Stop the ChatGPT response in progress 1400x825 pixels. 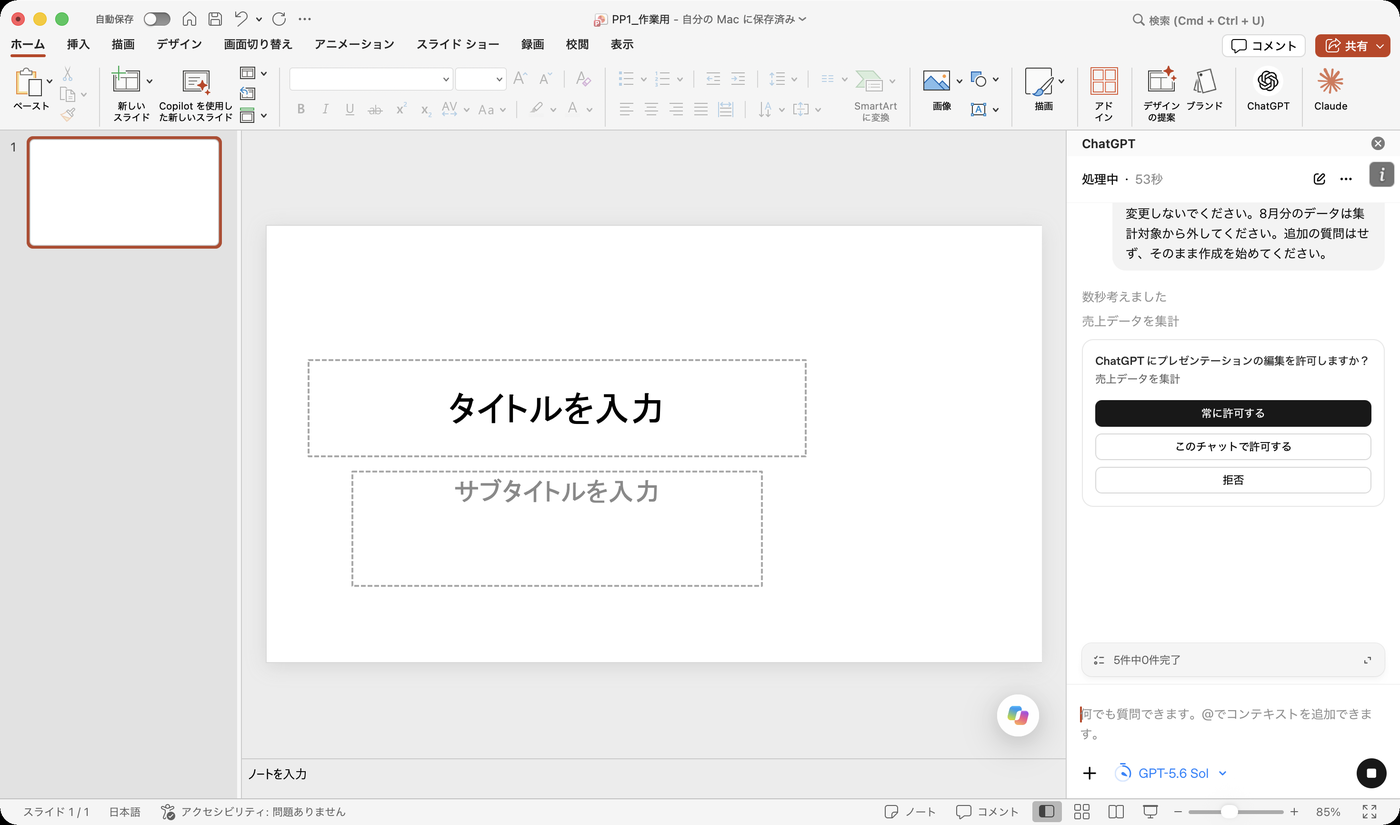point(1371,773)
